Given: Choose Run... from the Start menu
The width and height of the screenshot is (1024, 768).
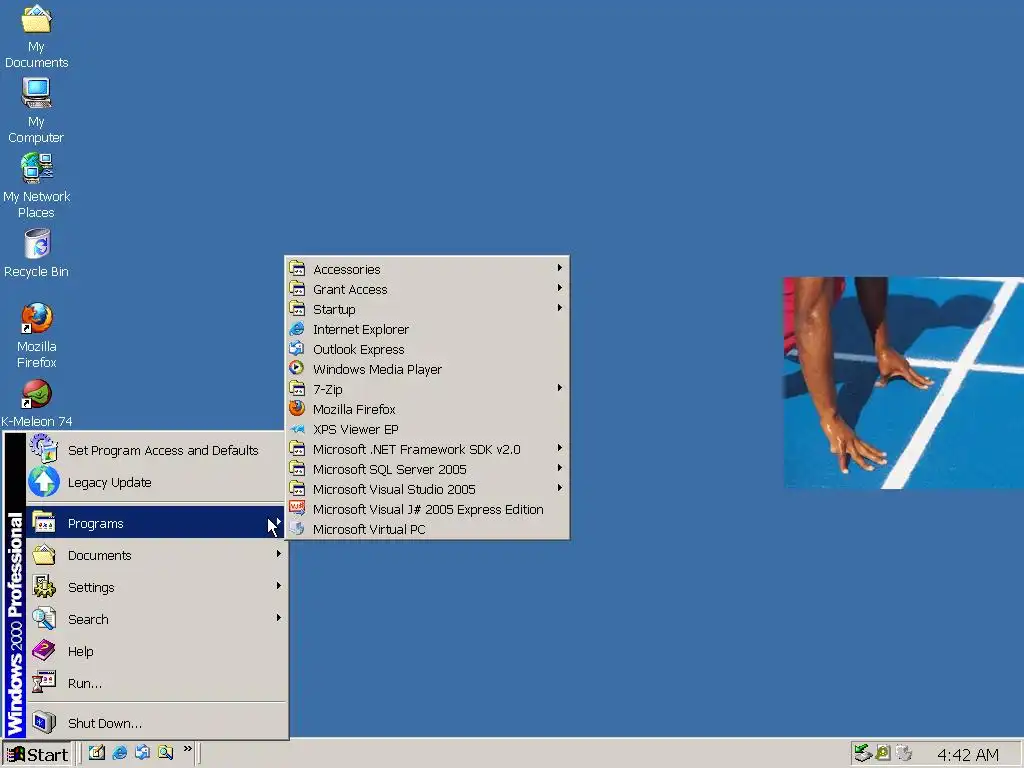Looking at the screenshot, I should point(155,682).
